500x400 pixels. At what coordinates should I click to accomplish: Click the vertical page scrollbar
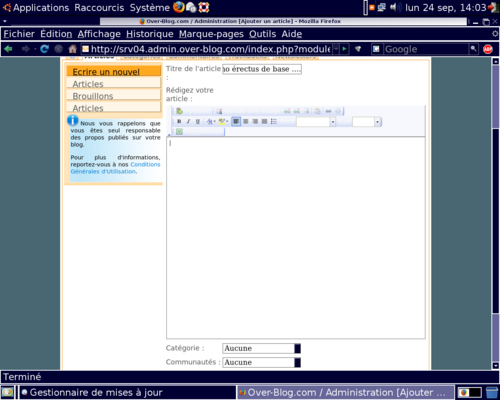pos(496,213)
